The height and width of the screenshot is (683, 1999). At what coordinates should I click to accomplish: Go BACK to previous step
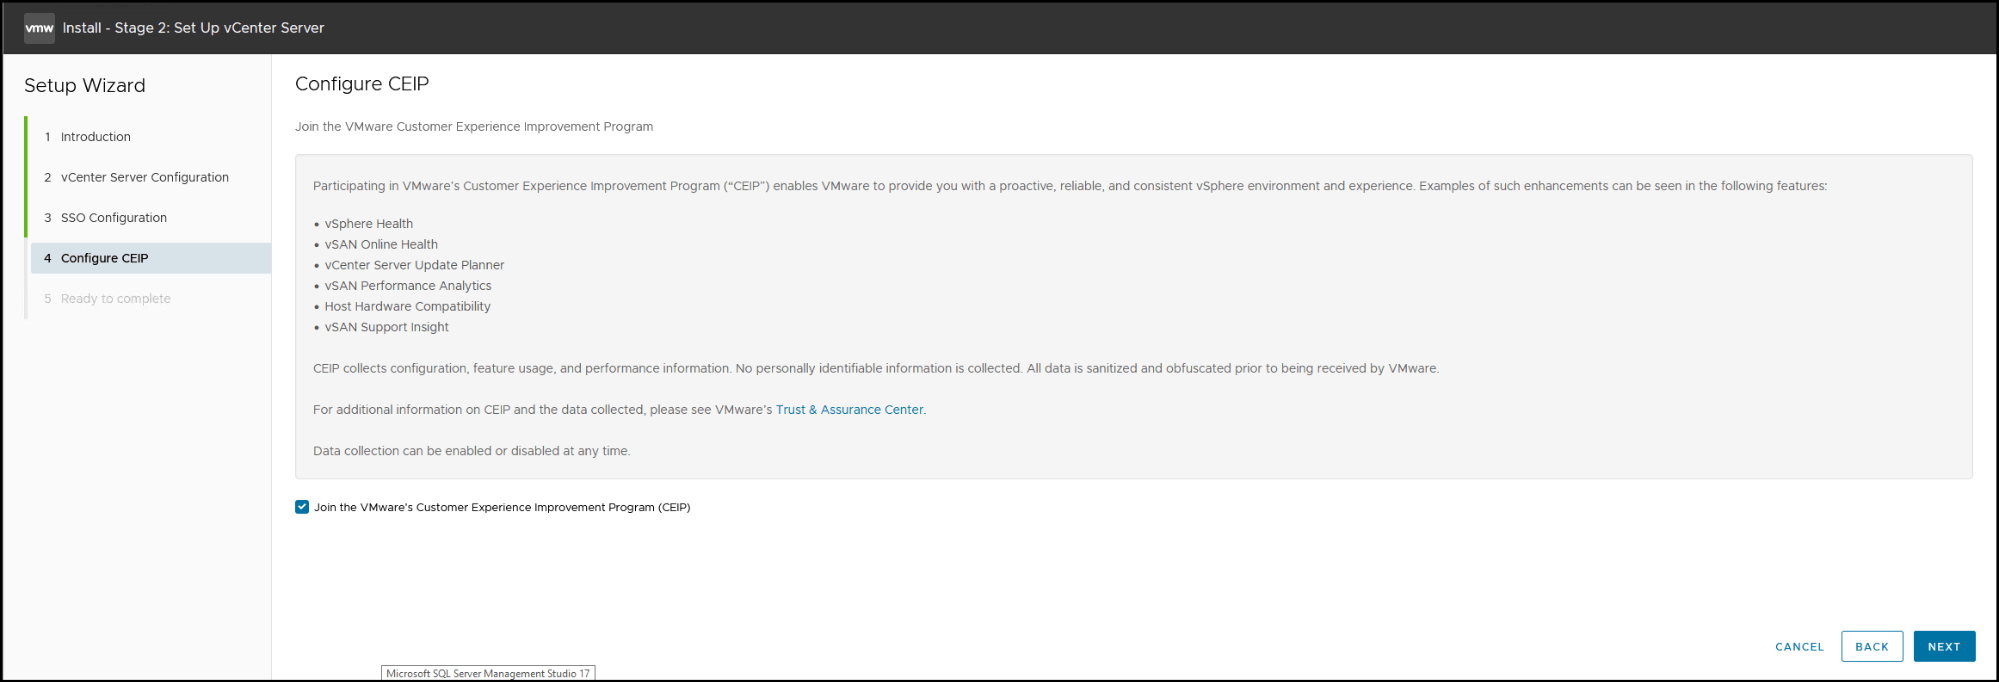coord(1872,647)
